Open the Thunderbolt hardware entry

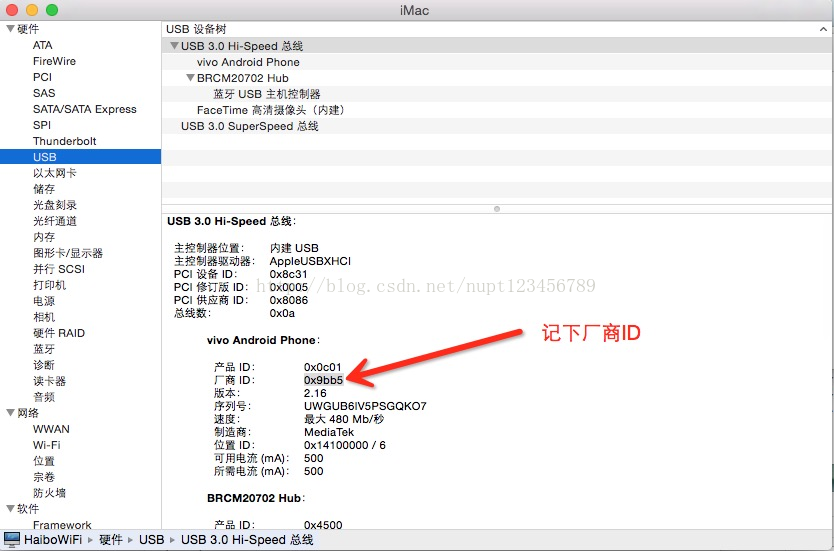[x=64, y=141]
